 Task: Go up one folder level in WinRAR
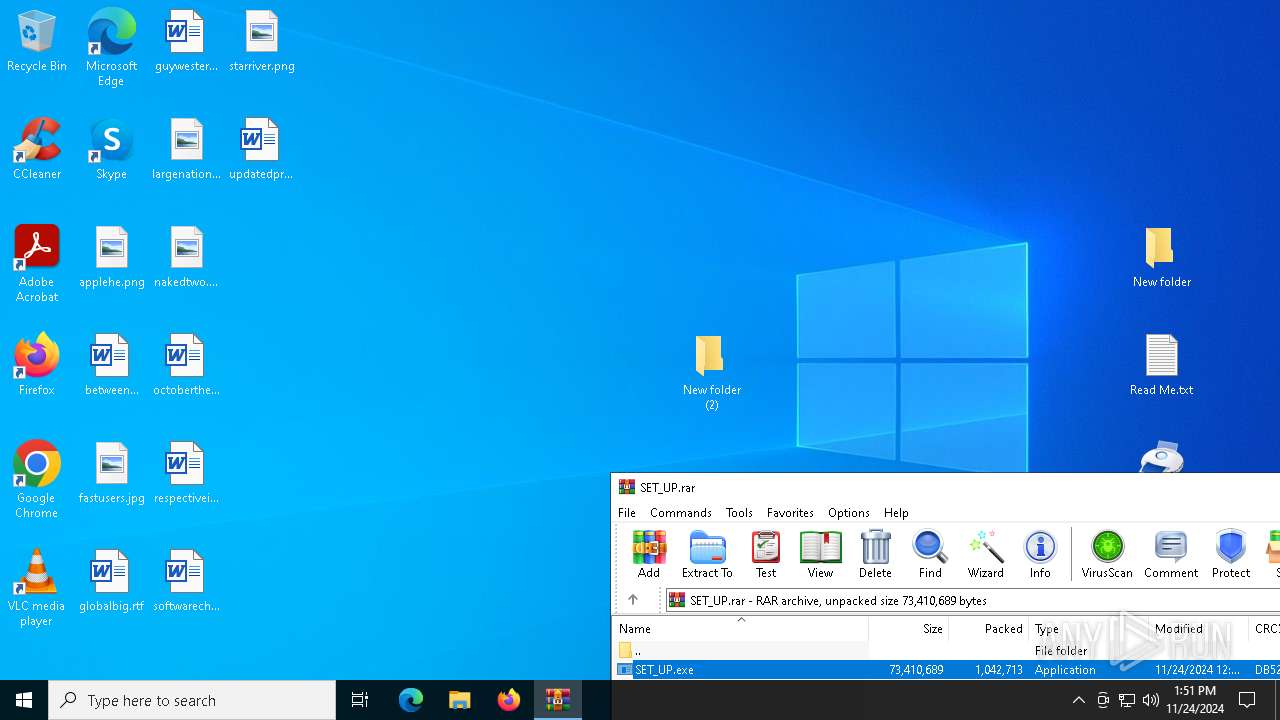point(633,600)
